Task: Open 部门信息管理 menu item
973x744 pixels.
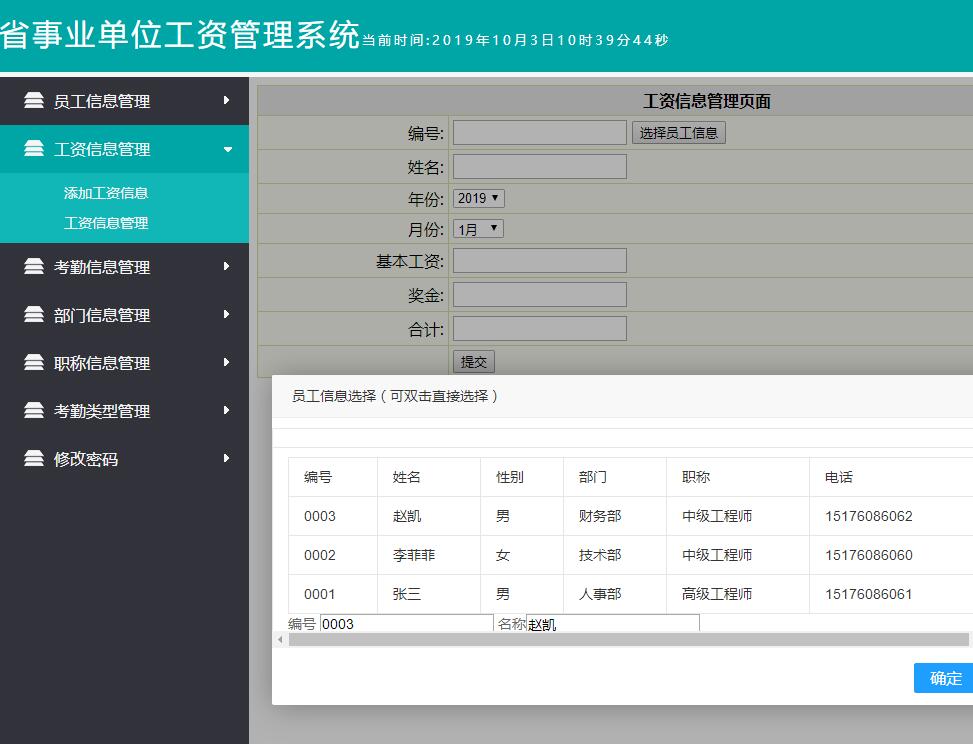Action: click(x=124, y=315)
